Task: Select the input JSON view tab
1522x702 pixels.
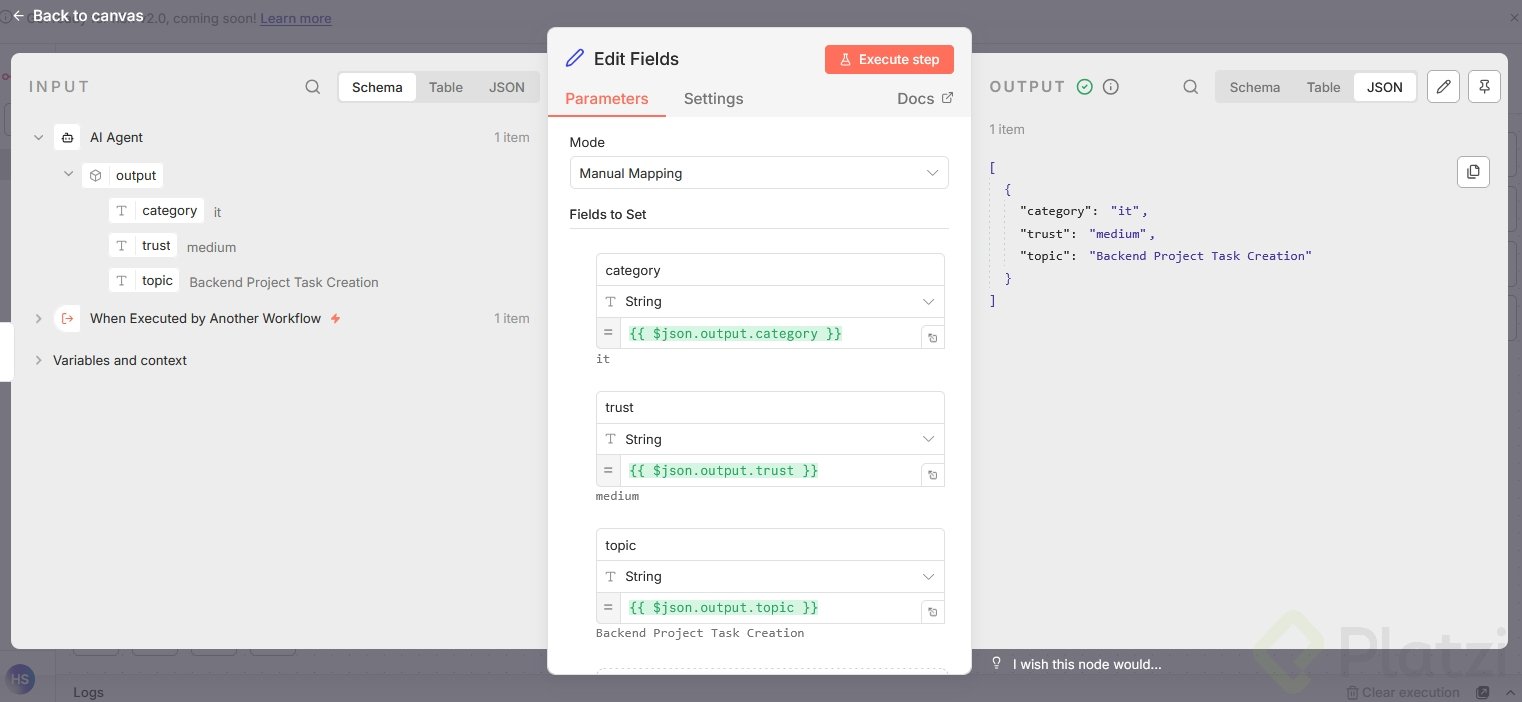Action: 507,87
